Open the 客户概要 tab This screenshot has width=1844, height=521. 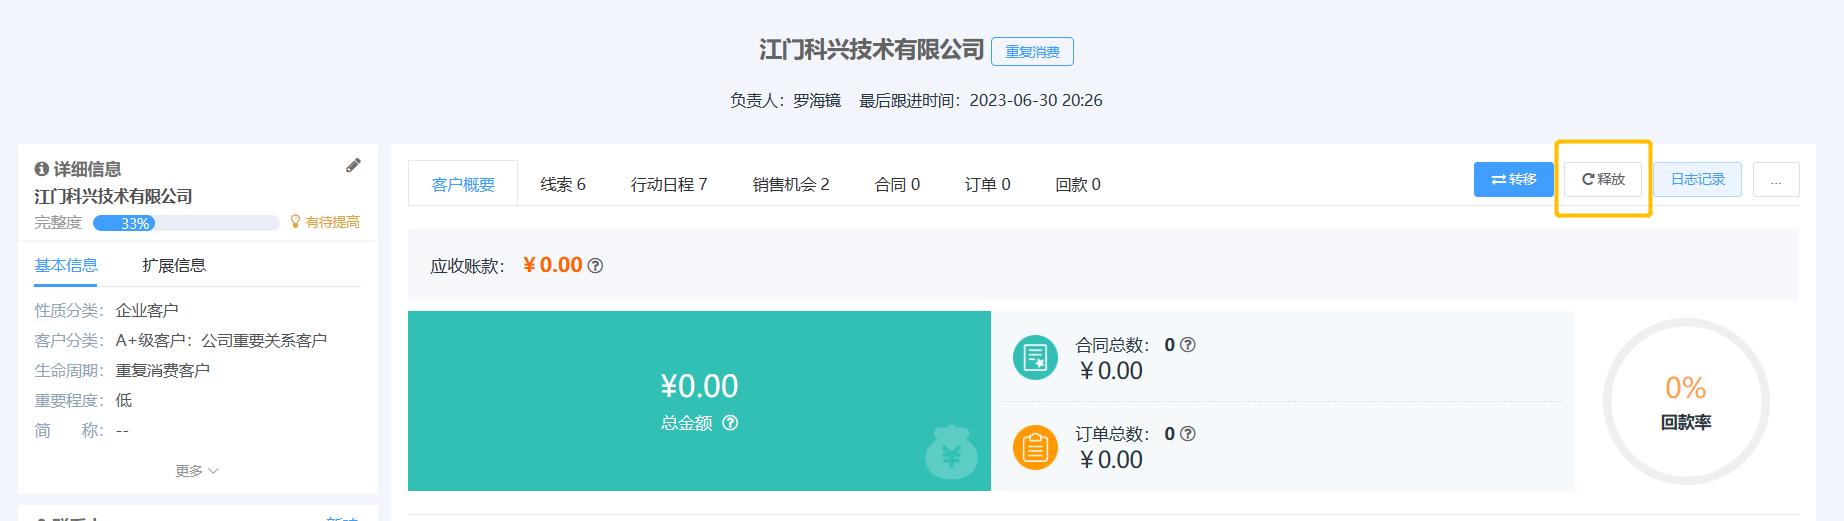(x=463, y=184)
